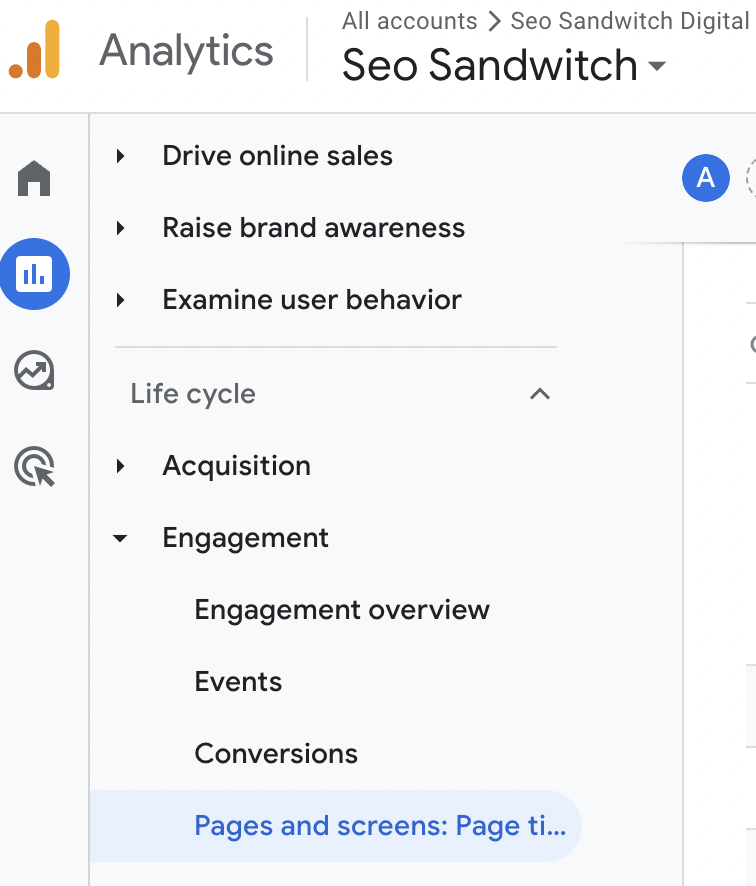Expand the Examine user behavior arrow
The image size is (756, 886).
tap(121, 300)
